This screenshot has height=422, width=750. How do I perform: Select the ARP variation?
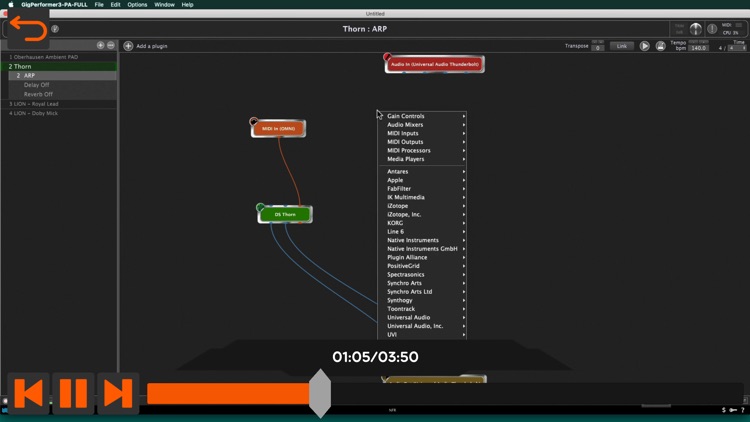[63, 76]
